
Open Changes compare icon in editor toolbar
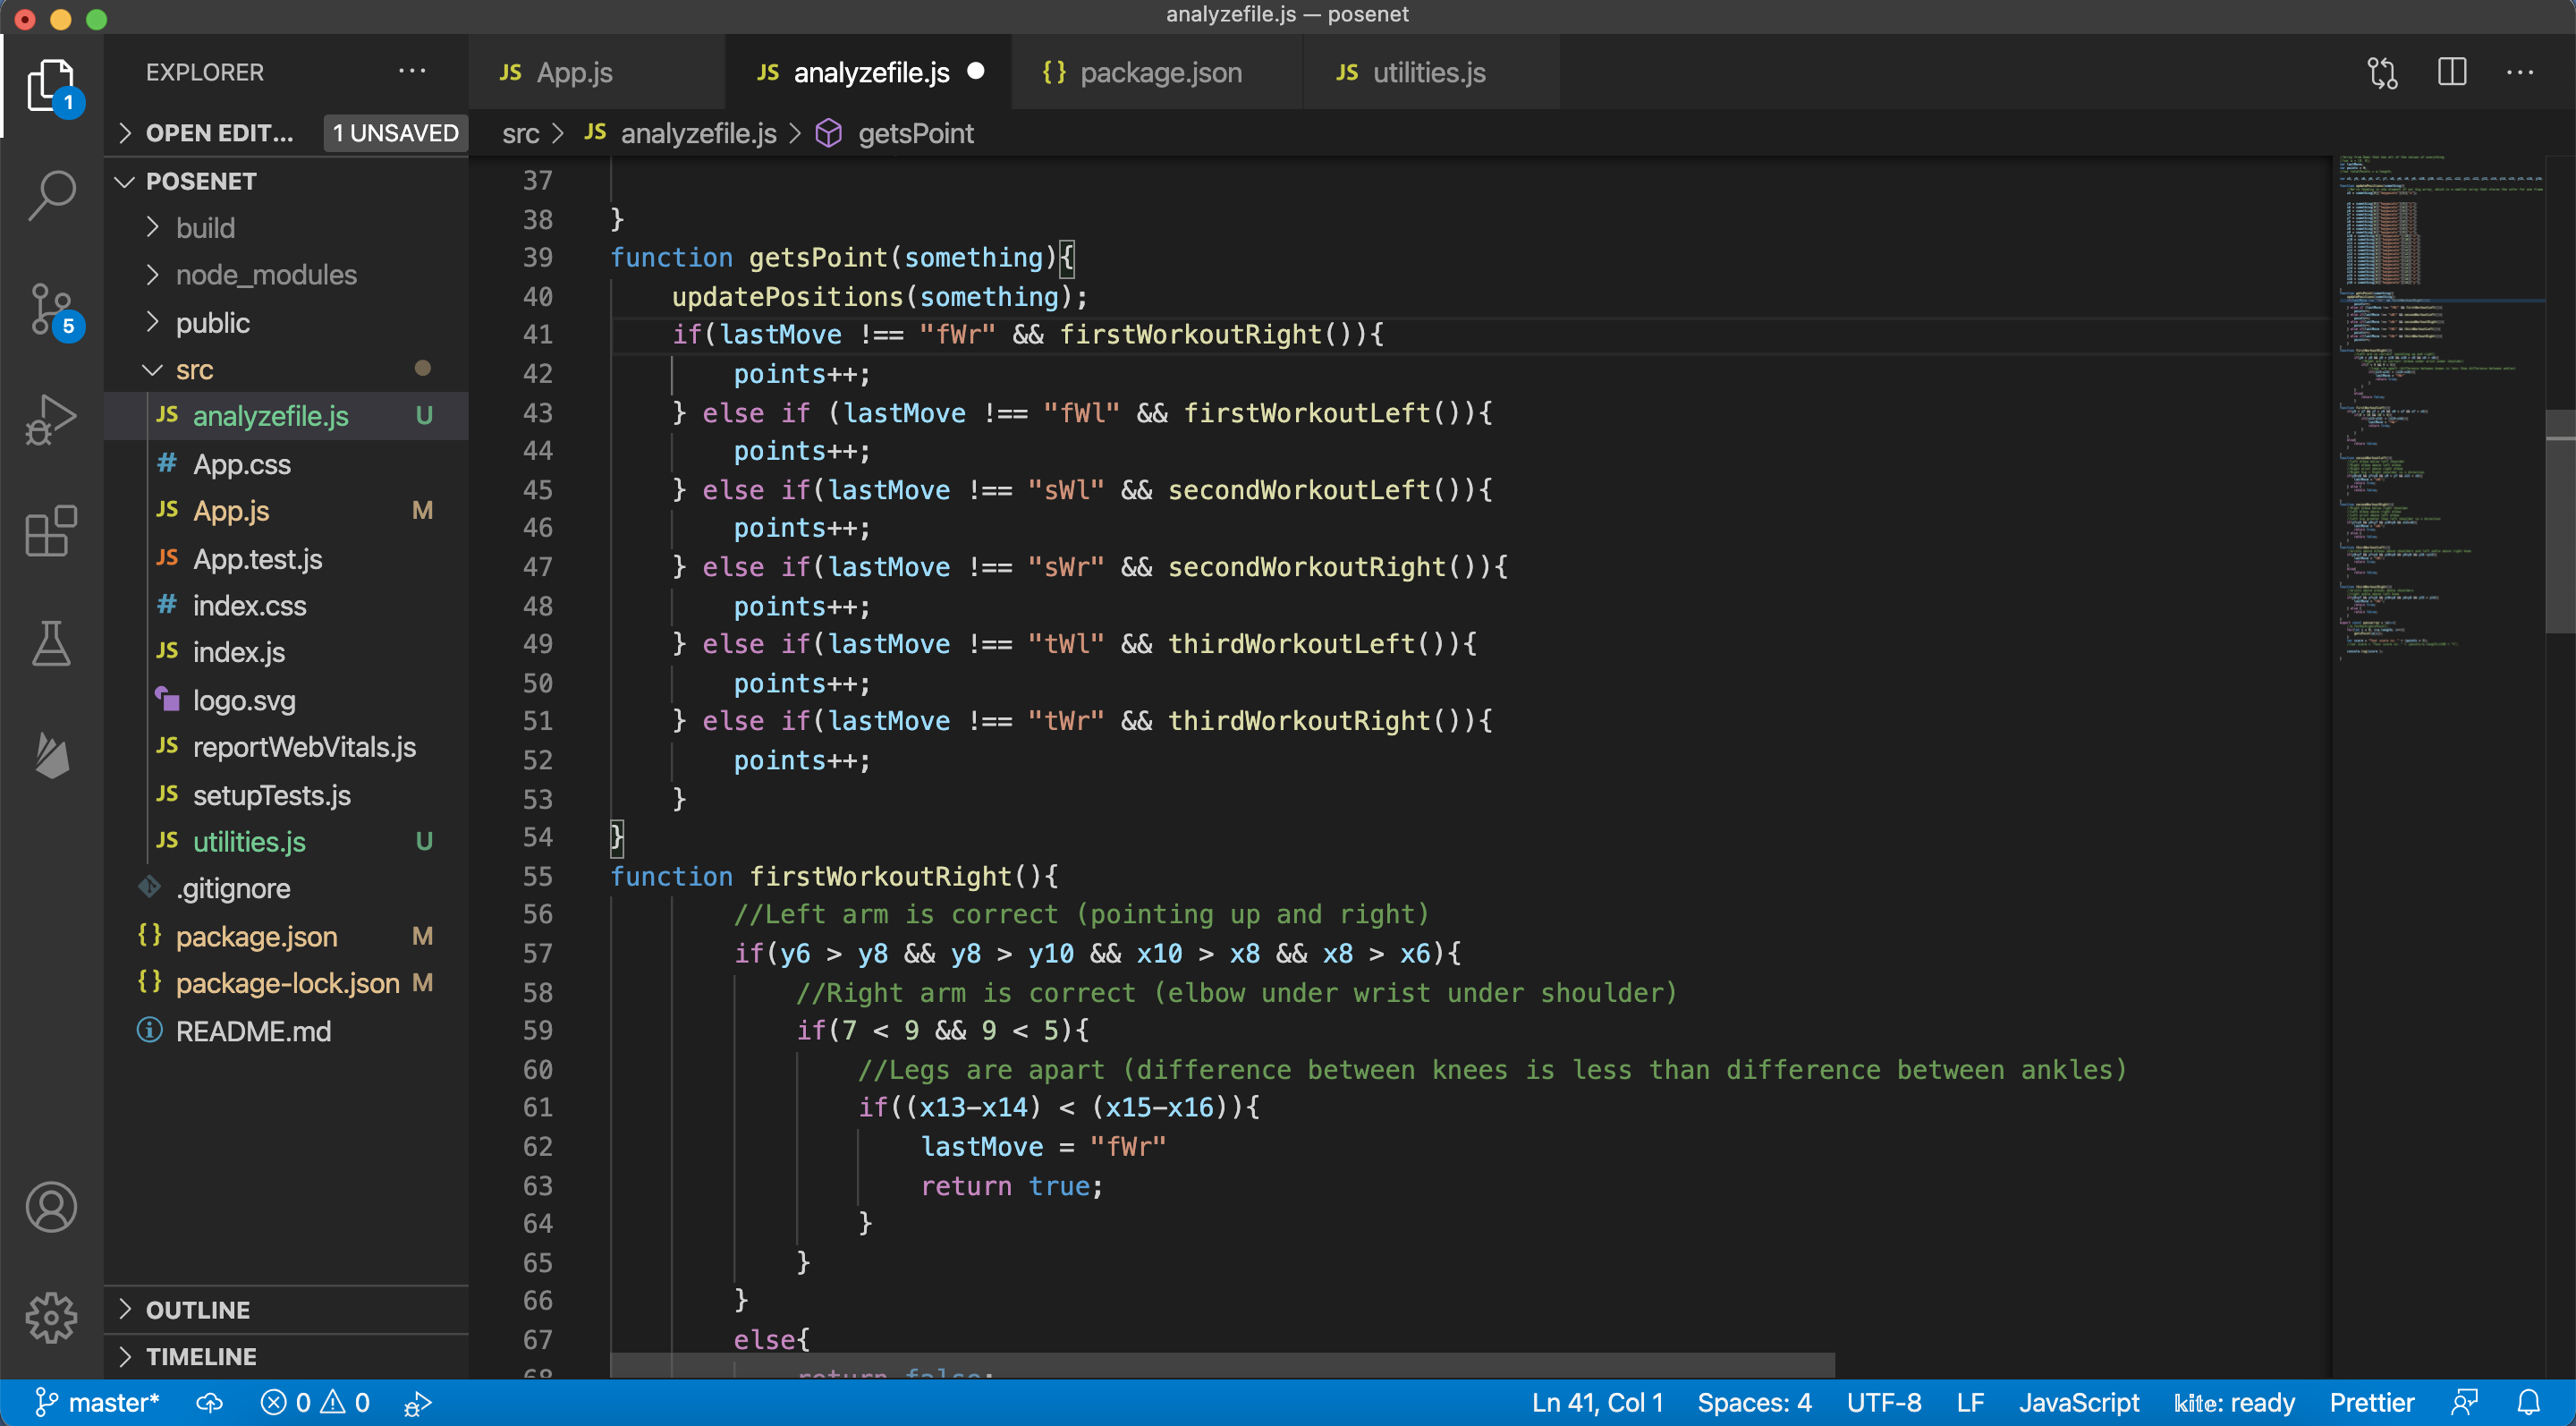click(2382, 72)
